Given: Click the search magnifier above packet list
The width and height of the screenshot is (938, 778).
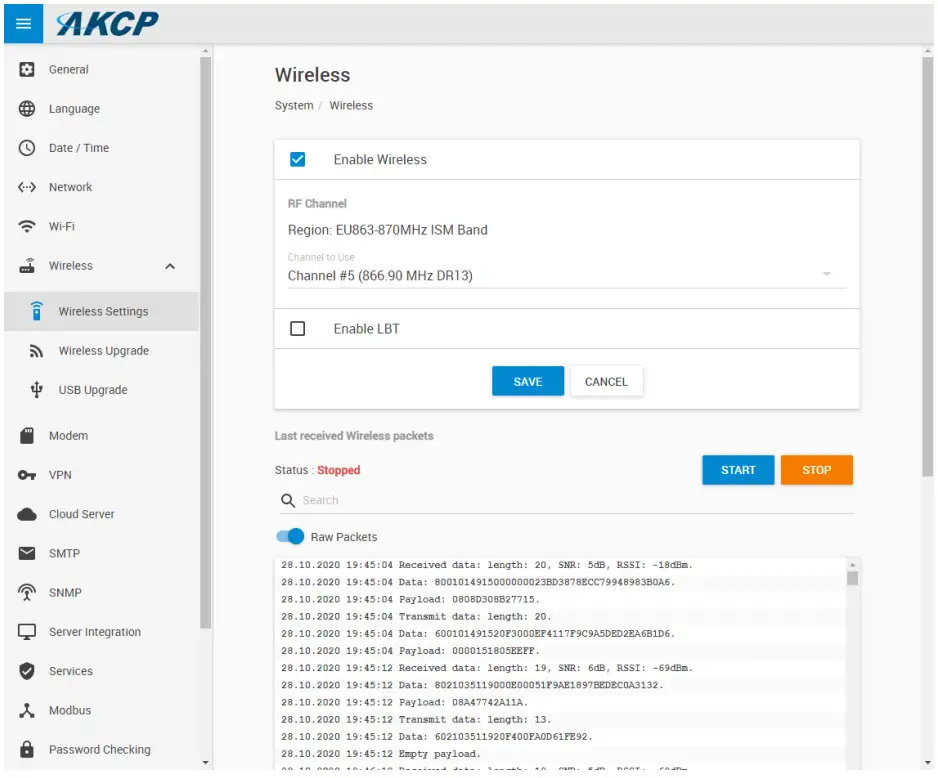Looking at the screenshot, I should point(289,498).
